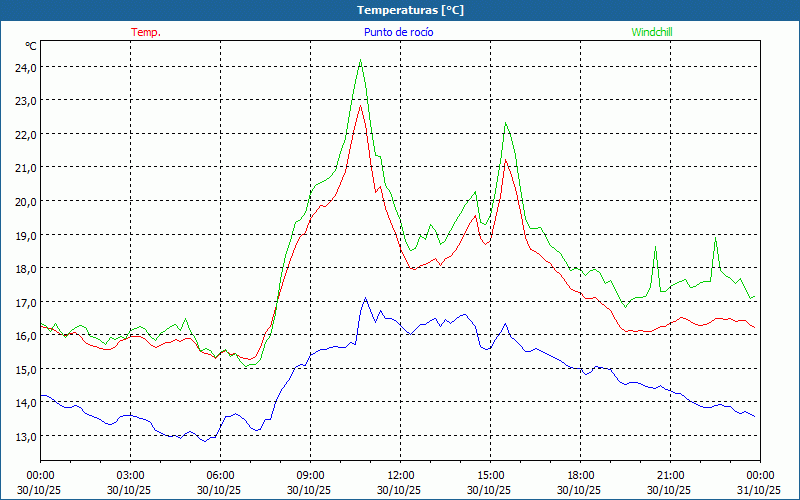
Task: Click the 03:00 time axis label
Action: [x=130, y=475]
